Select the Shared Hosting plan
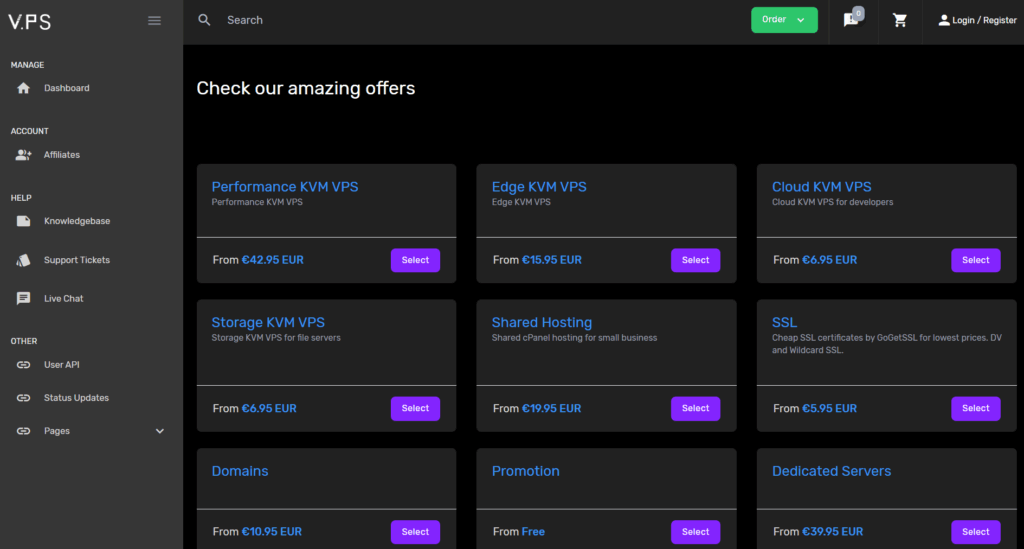The image size is (1024, 549). (696, 408)
